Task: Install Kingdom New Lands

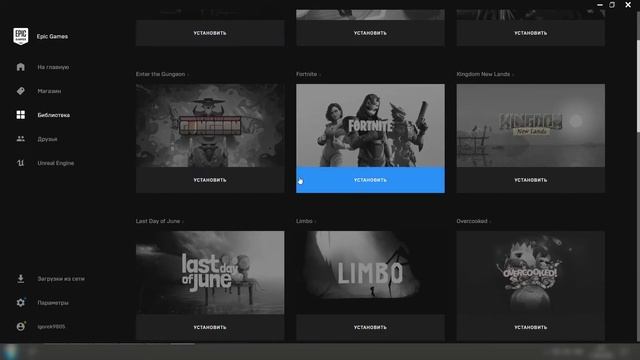Action: point(531,180)
